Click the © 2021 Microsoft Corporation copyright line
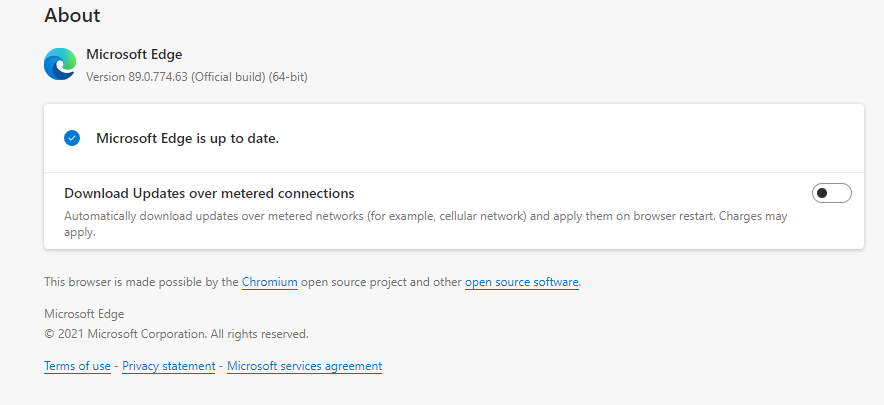Image resolution: width=884 pixels, height=405 pixels. click(176, 334)
